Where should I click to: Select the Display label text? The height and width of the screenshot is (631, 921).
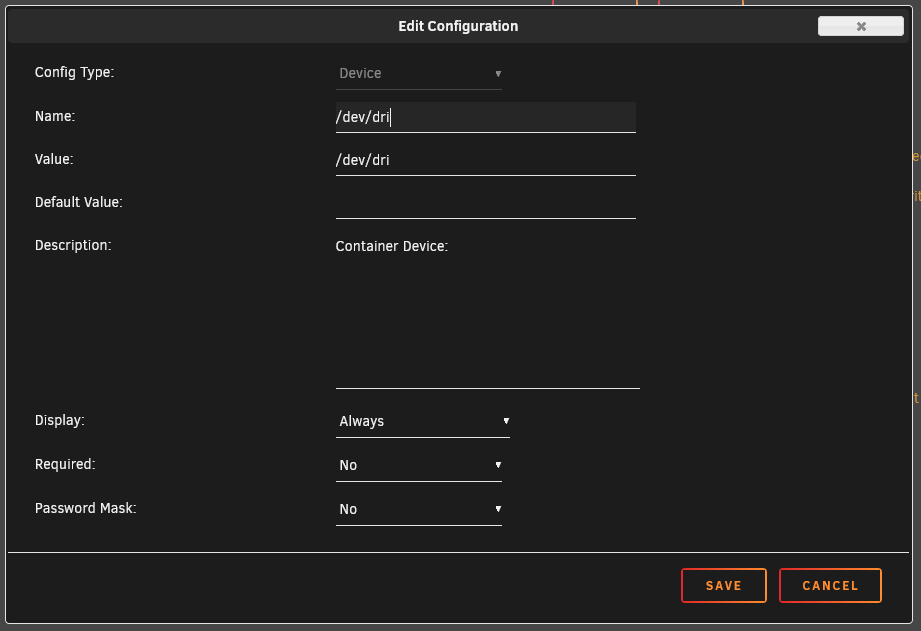tap(59, 420)
